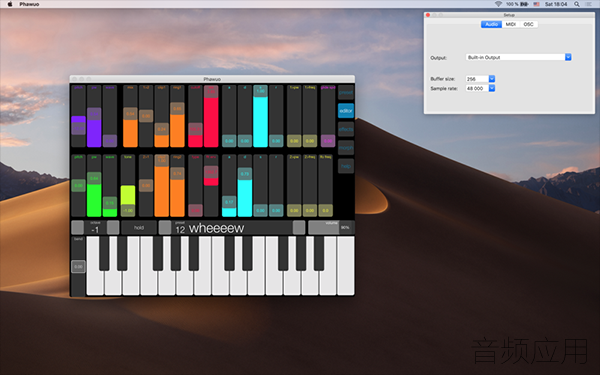Toggle the hold button
Image resolution: width=600 pixels, height=375 pixels.
(x=139, y=227)
